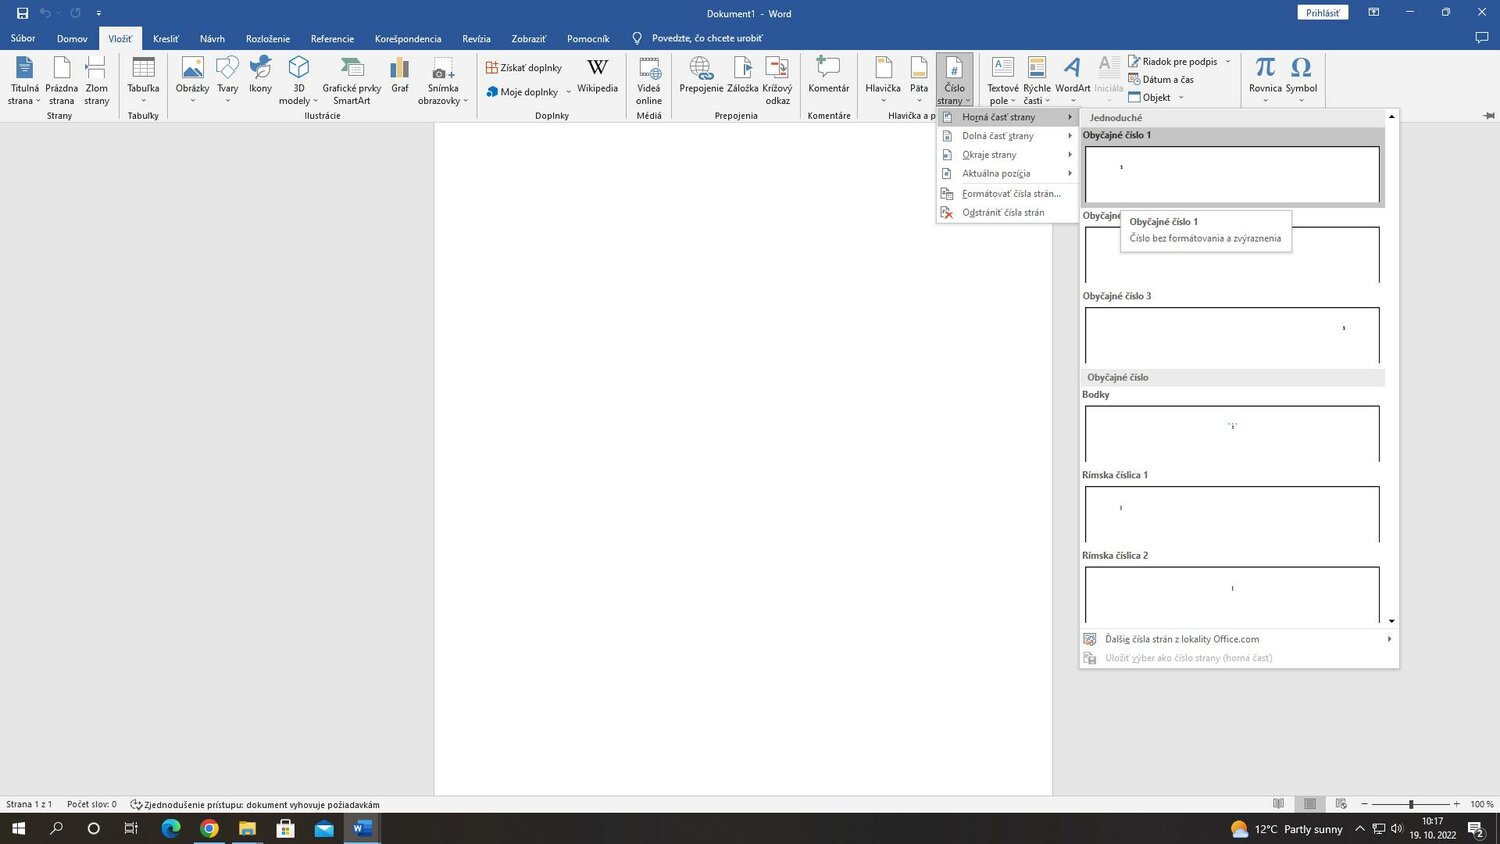Screen dimensions: 1500x844
Task: Choose Obyčajné číslo 1 page number thumbnail
Action: click(1232, 174)
